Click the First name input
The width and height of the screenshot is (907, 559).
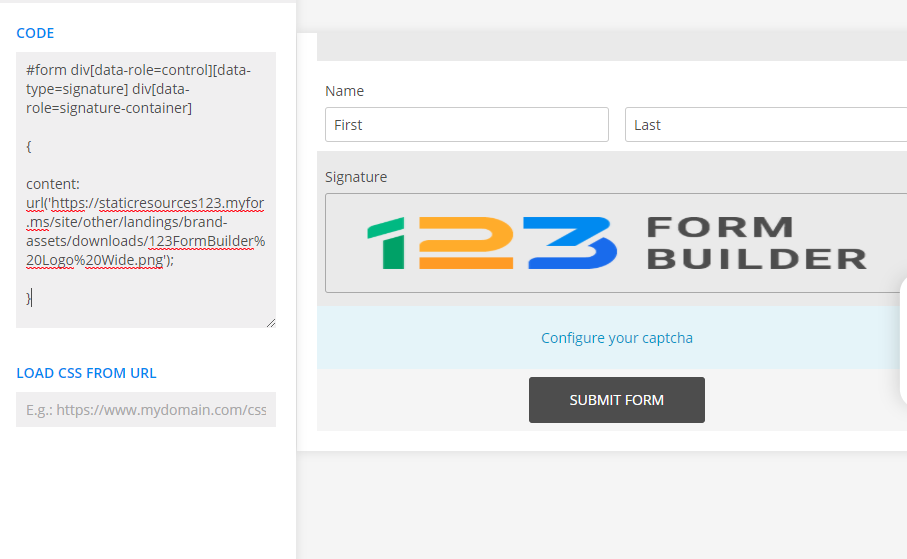pyautogui.click(x=467, y=124)
